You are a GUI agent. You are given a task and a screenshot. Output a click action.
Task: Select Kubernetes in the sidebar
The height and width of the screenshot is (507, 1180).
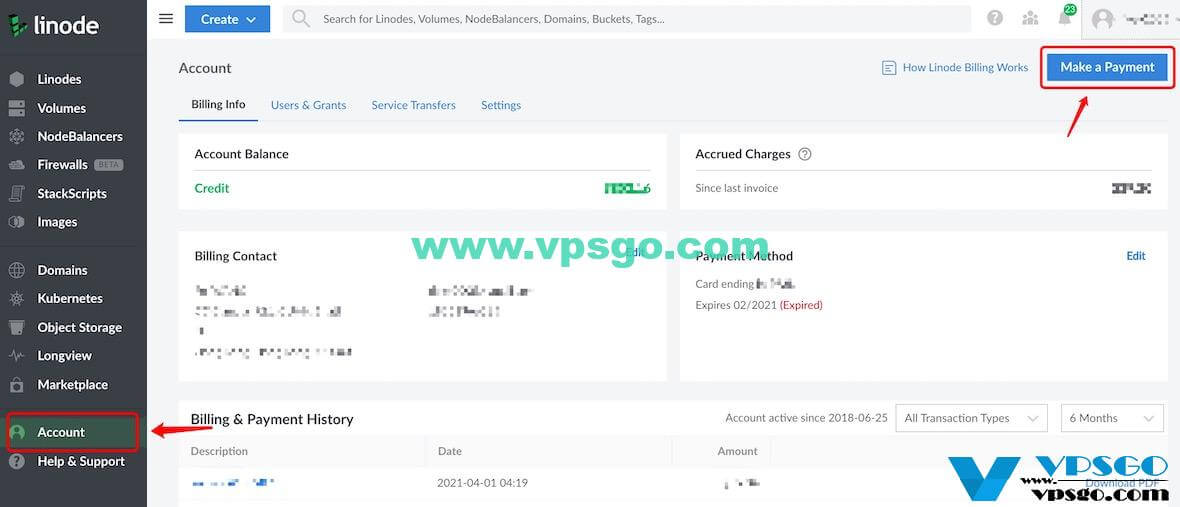point(70,299)
